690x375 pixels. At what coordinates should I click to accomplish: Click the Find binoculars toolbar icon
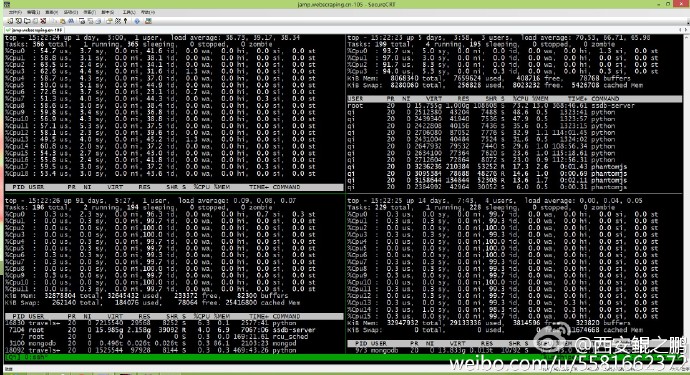71,21
